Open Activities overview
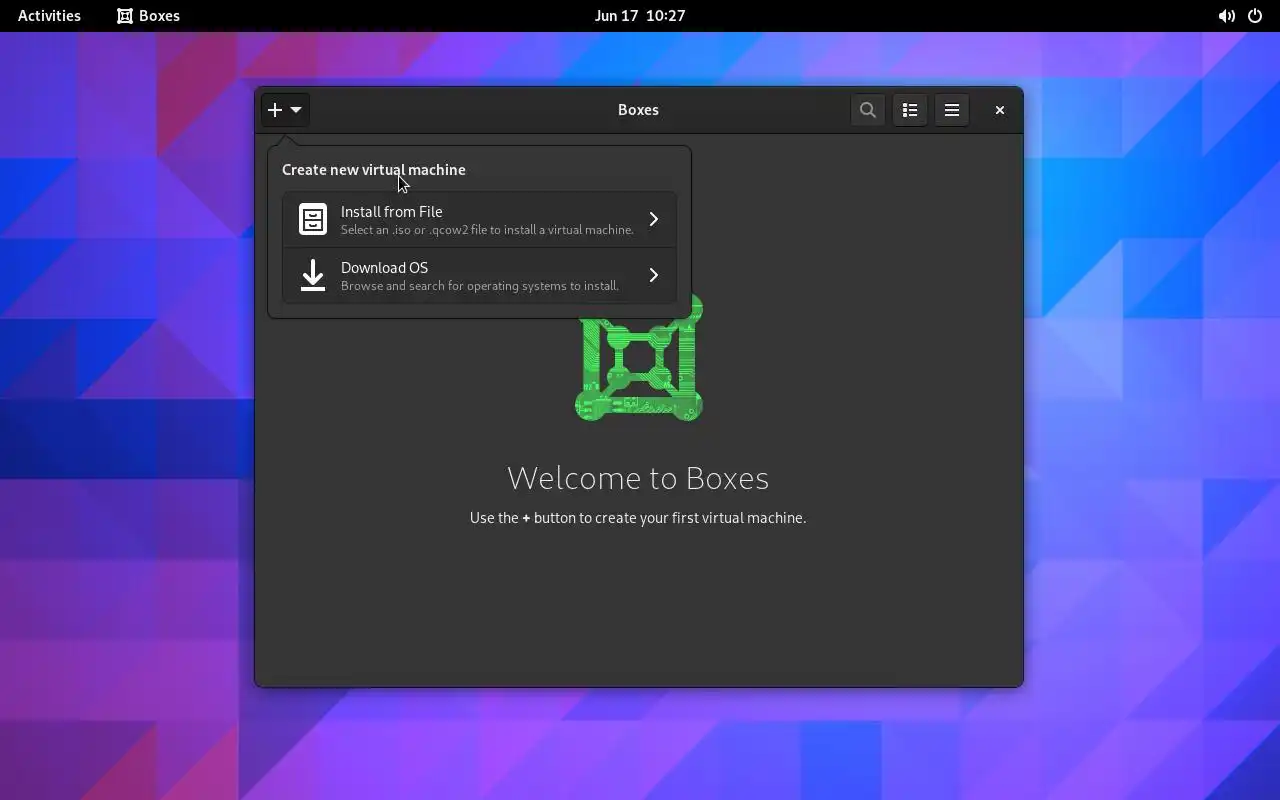The width and height of the screenshot is (1280, 800). click(x=49, y=16)
